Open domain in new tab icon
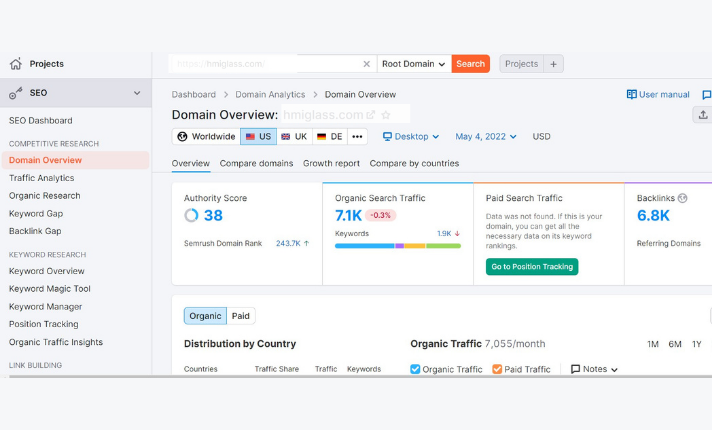 [371, 115]
